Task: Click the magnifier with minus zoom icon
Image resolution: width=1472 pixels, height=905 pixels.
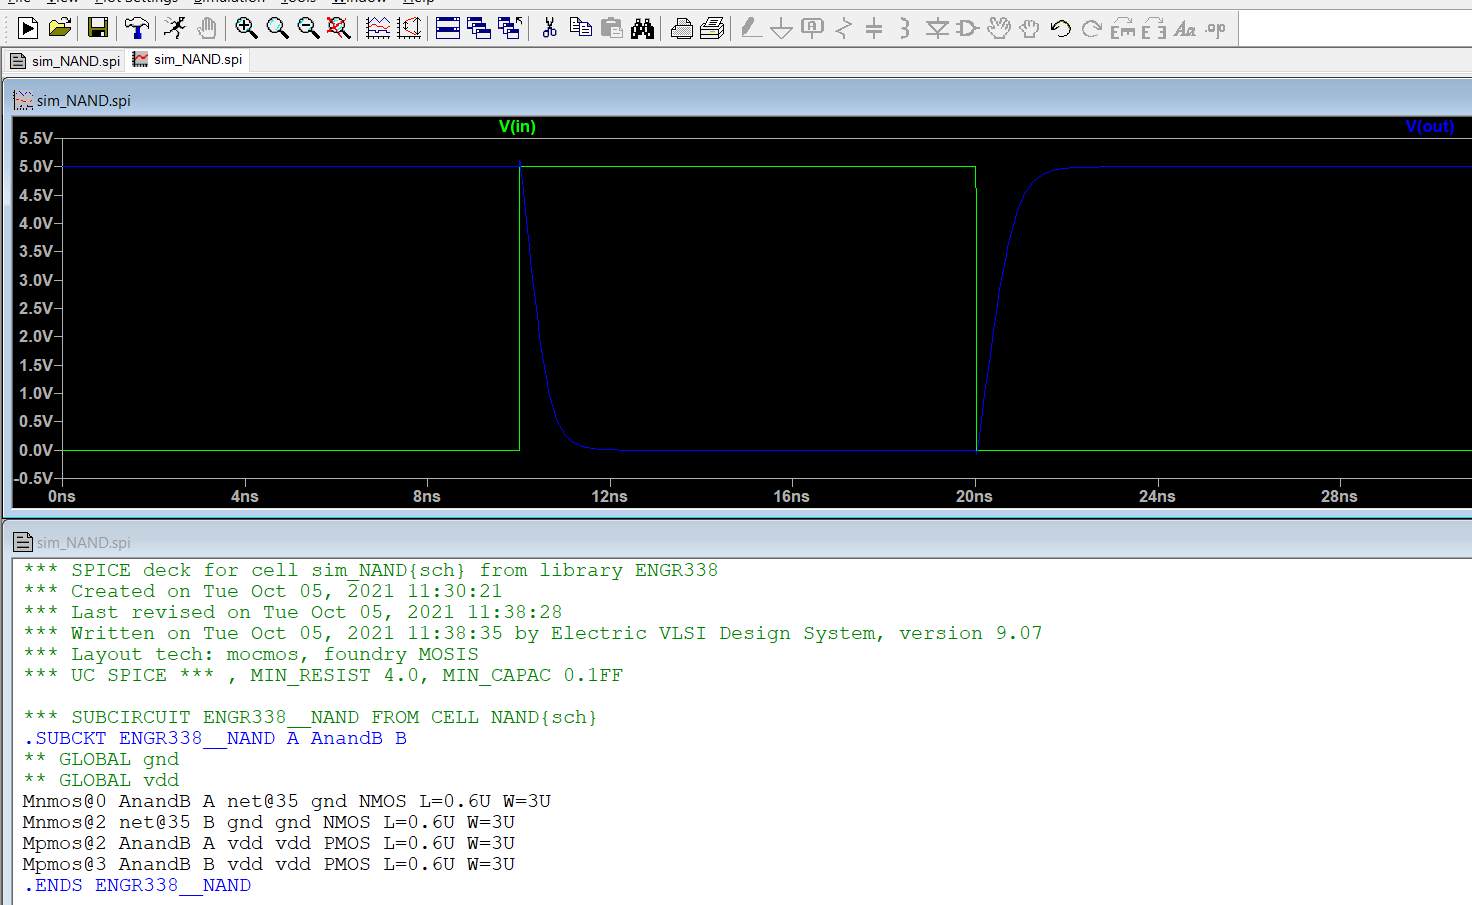Action: (x=308, y=28)
